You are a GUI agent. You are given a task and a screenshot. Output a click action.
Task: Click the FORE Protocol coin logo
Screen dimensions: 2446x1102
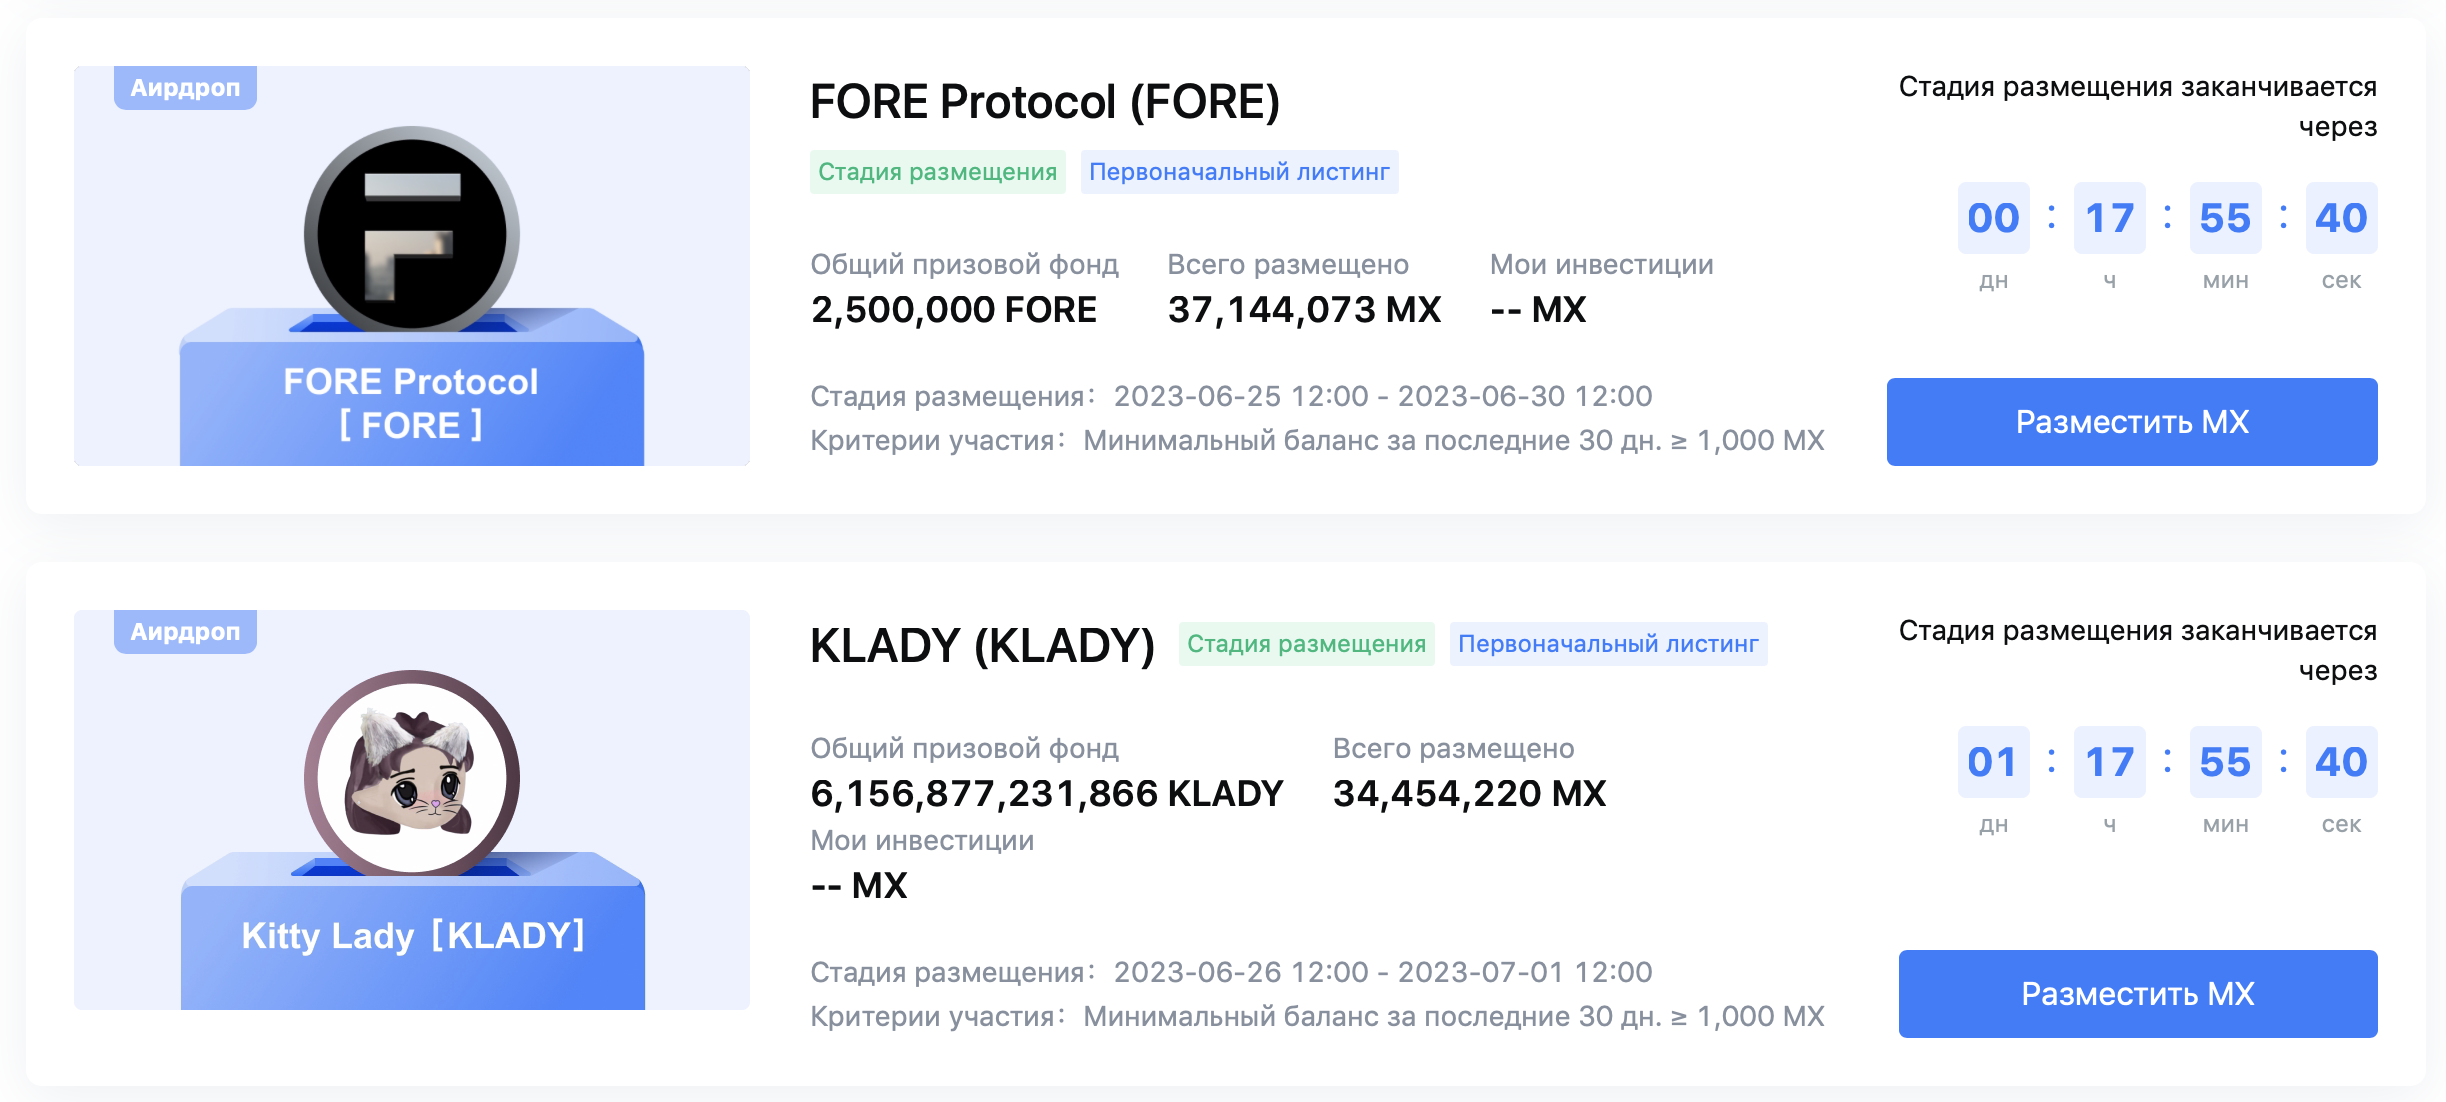point(412,234)
